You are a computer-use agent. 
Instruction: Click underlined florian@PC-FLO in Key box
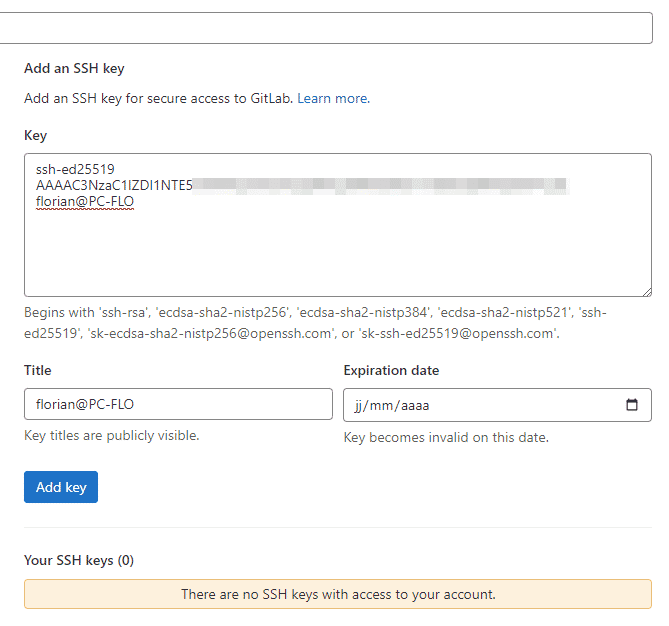point(85,201)
